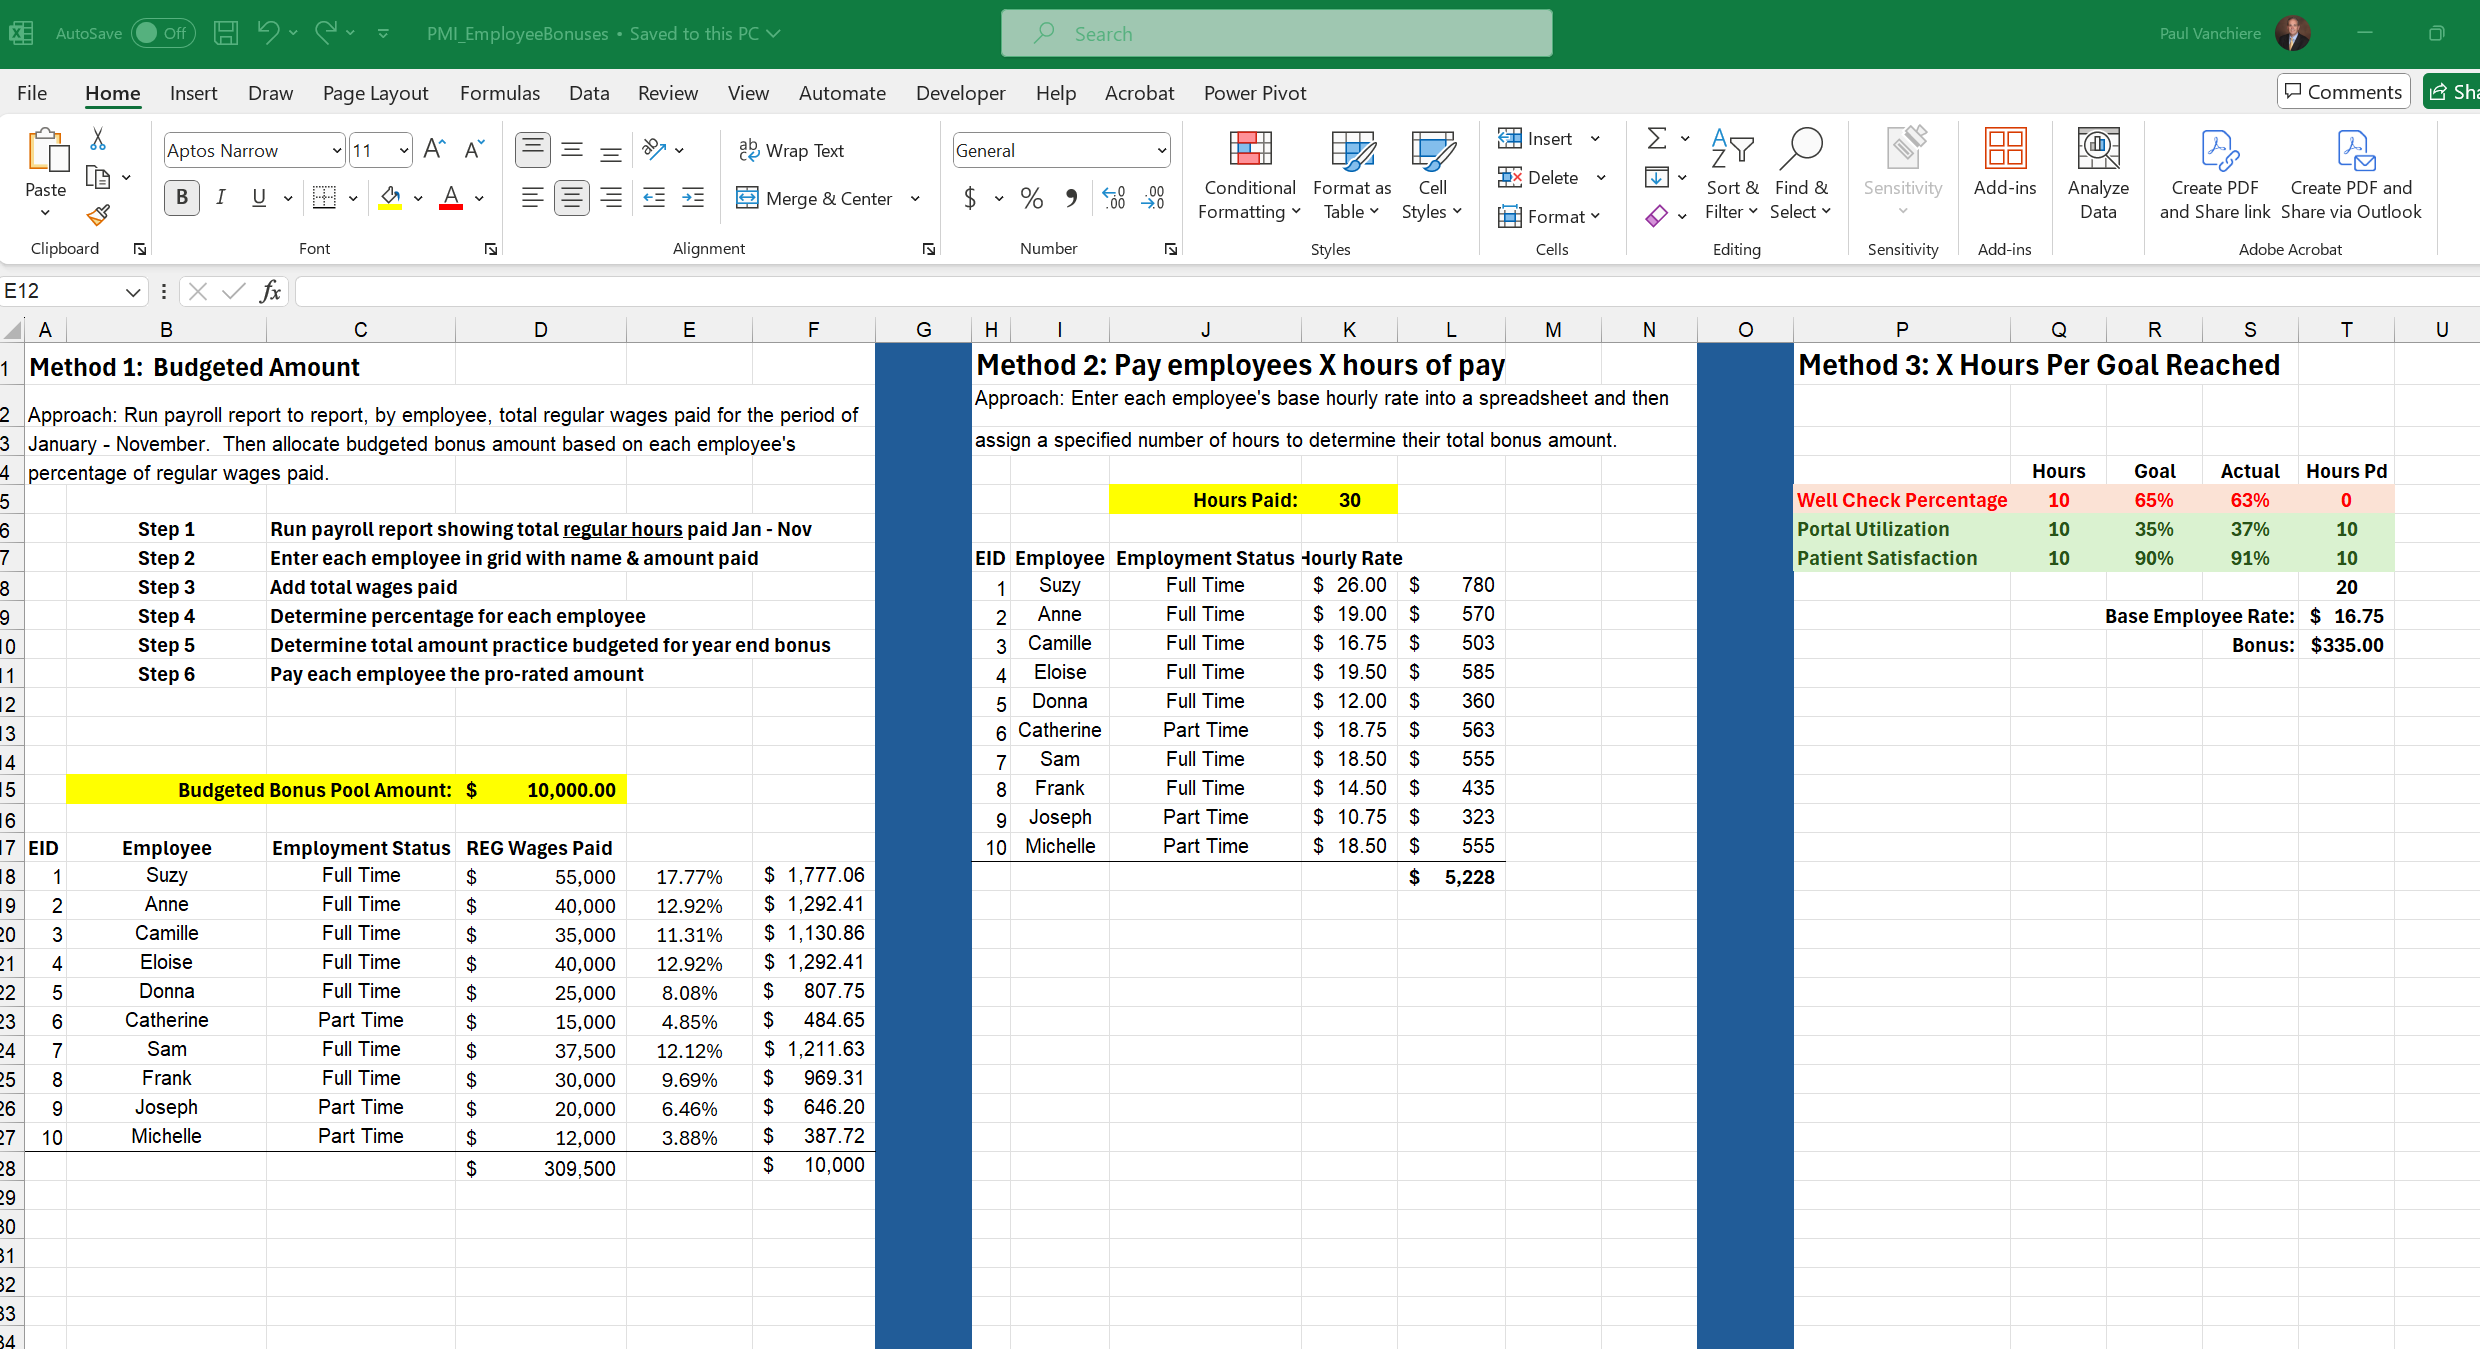
Task: Click the Increase Font Size icon
Action: click(433, 148)
